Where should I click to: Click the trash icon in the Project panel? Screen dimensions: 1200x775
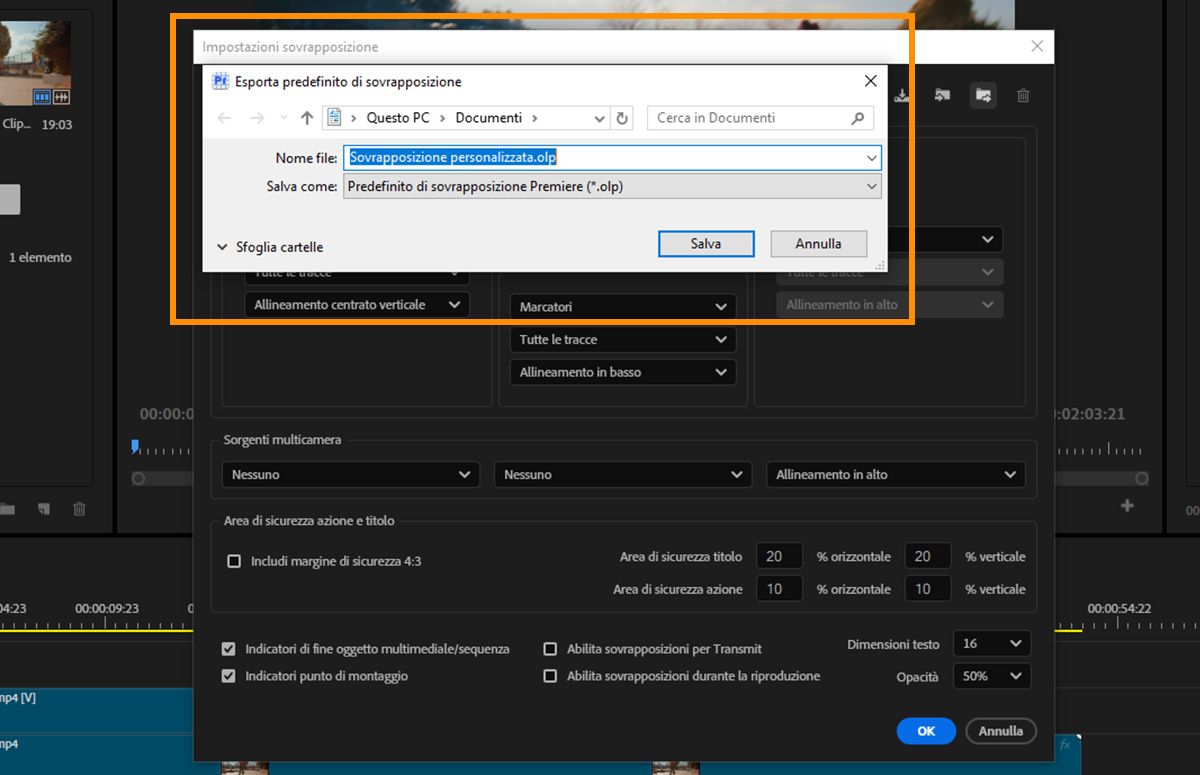(79, 509)
